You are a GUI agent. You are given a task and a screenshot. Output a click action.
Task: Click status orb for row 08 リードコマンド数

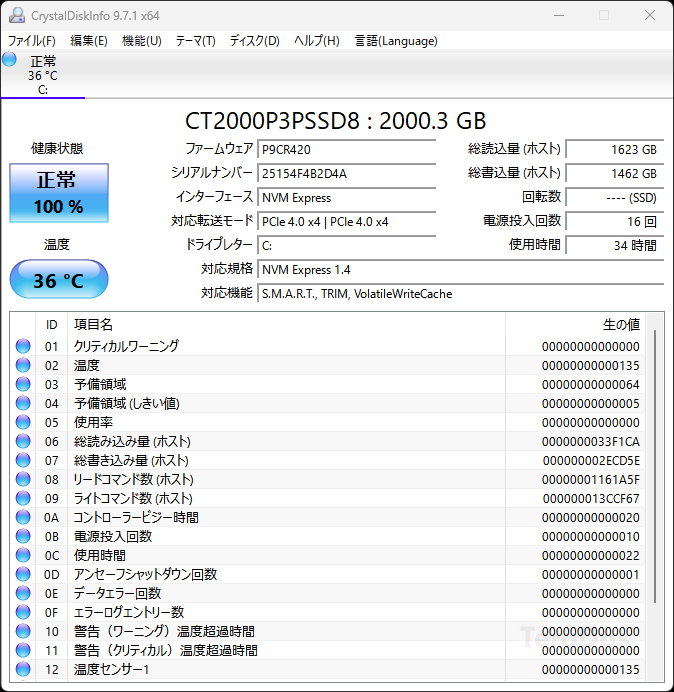pyautogui.click(x=23, y=479)
